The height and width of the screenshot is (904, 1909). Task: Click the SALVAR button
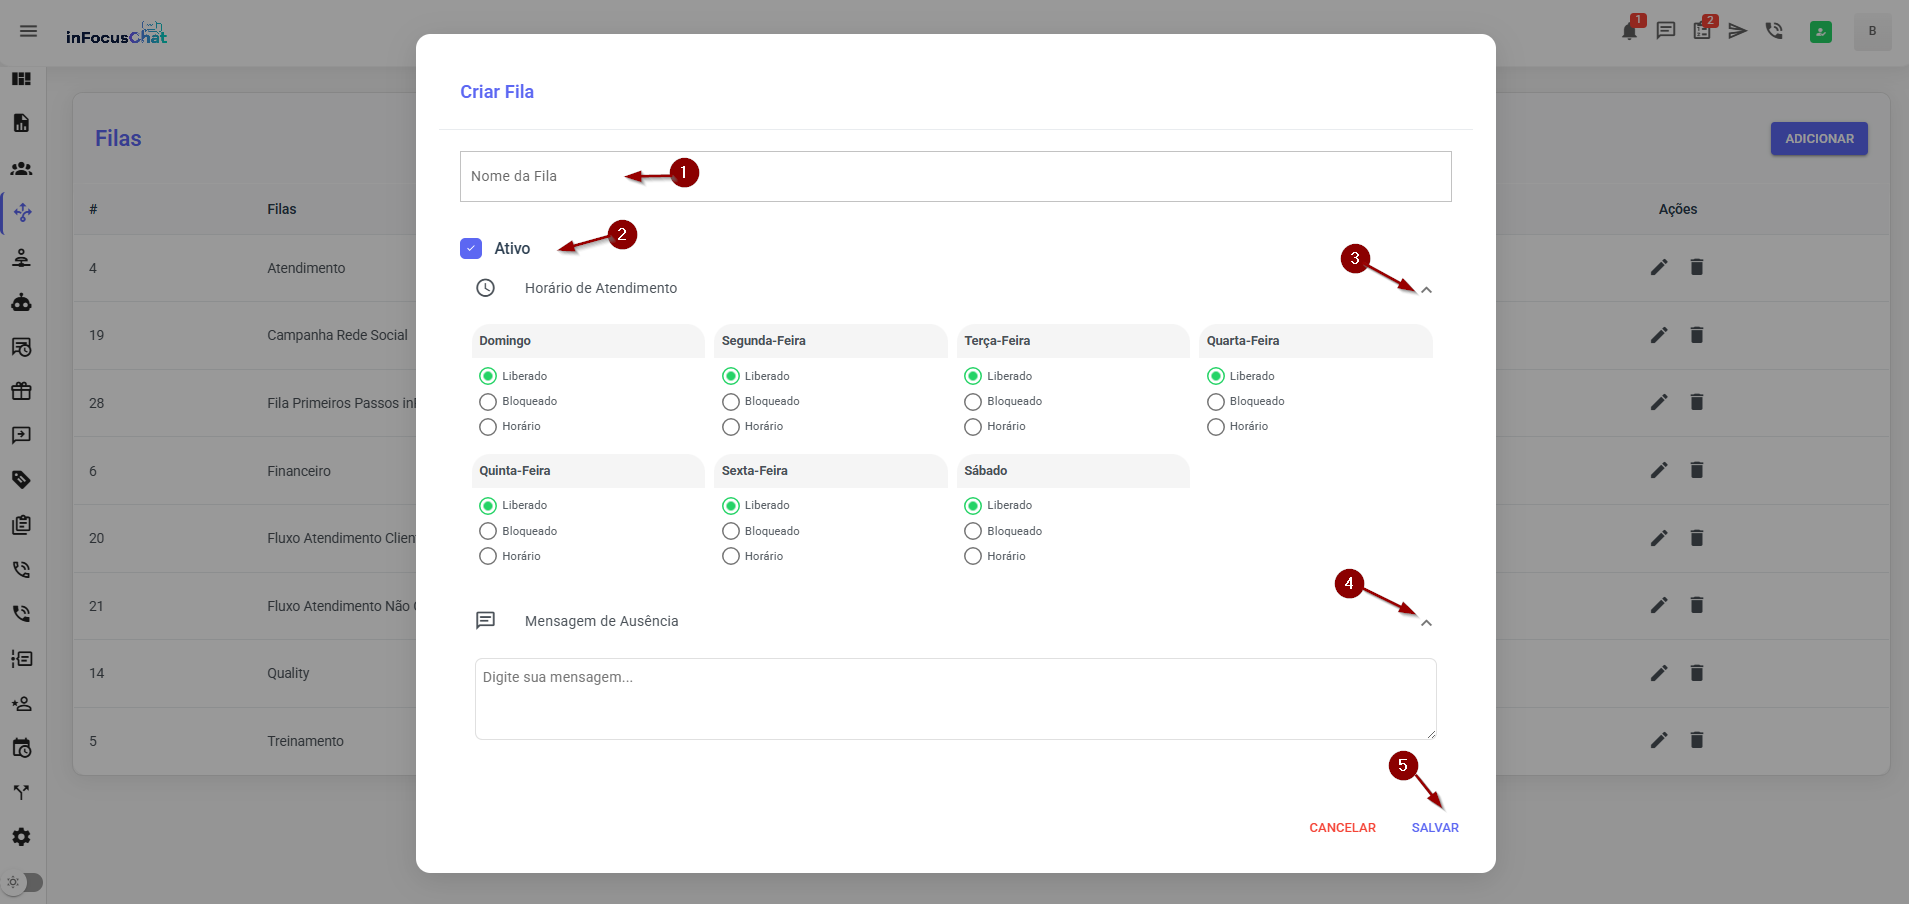1435,828
